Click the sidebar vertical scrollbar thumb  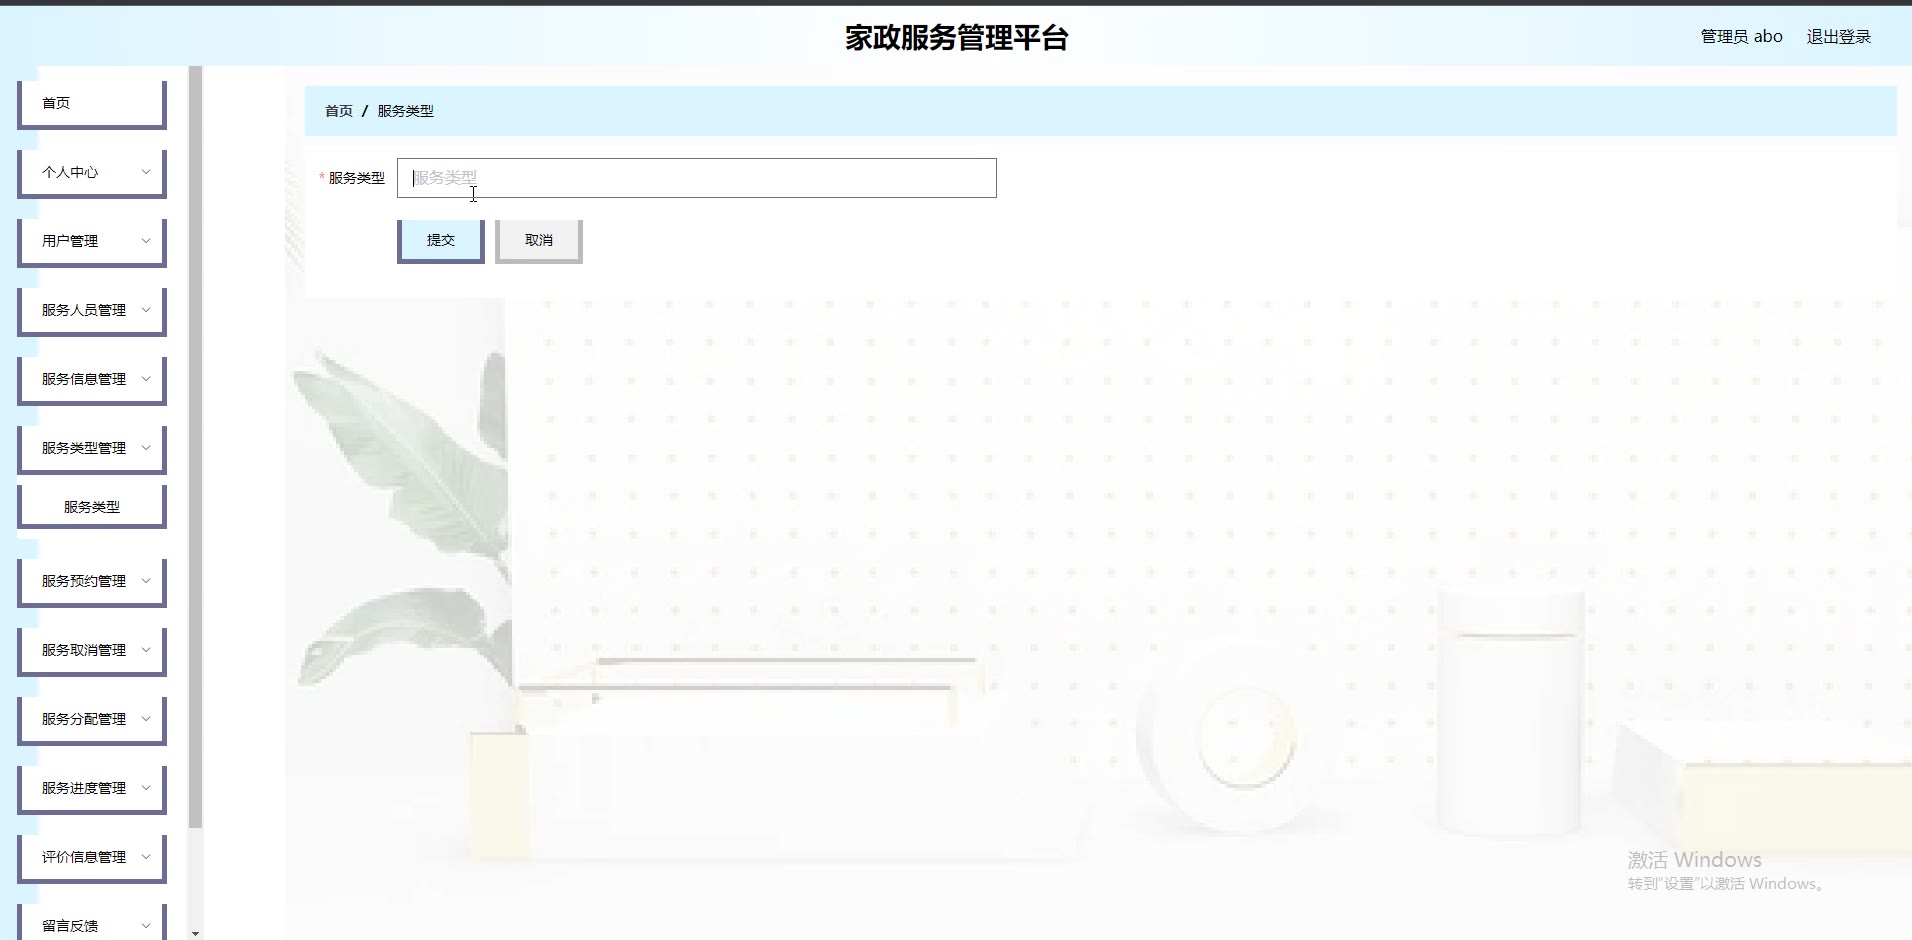[195, 447]
